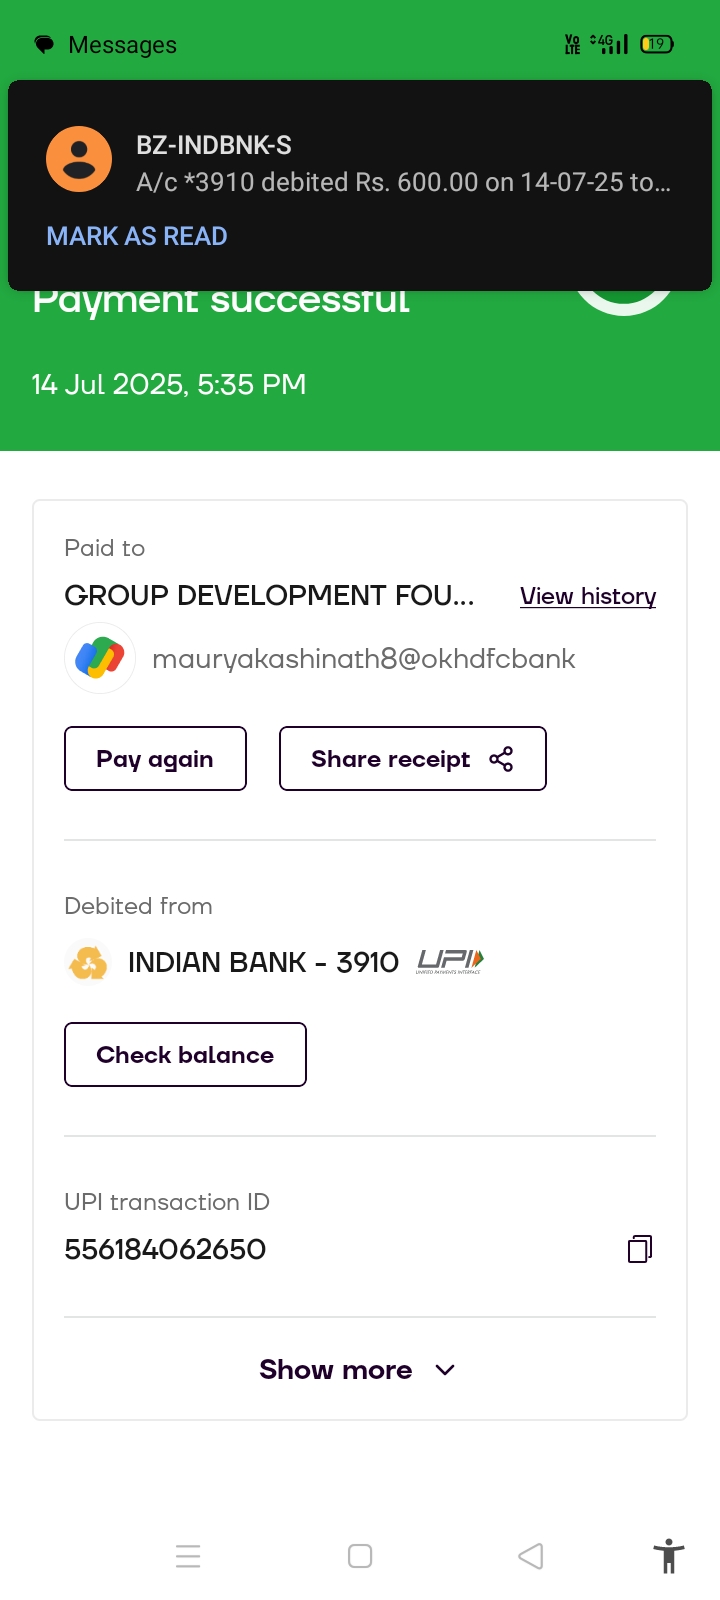Viewport: 720px width, 1600px height.
Task: Tap the Google Pay logo icon
Action: tap(100, 658)
